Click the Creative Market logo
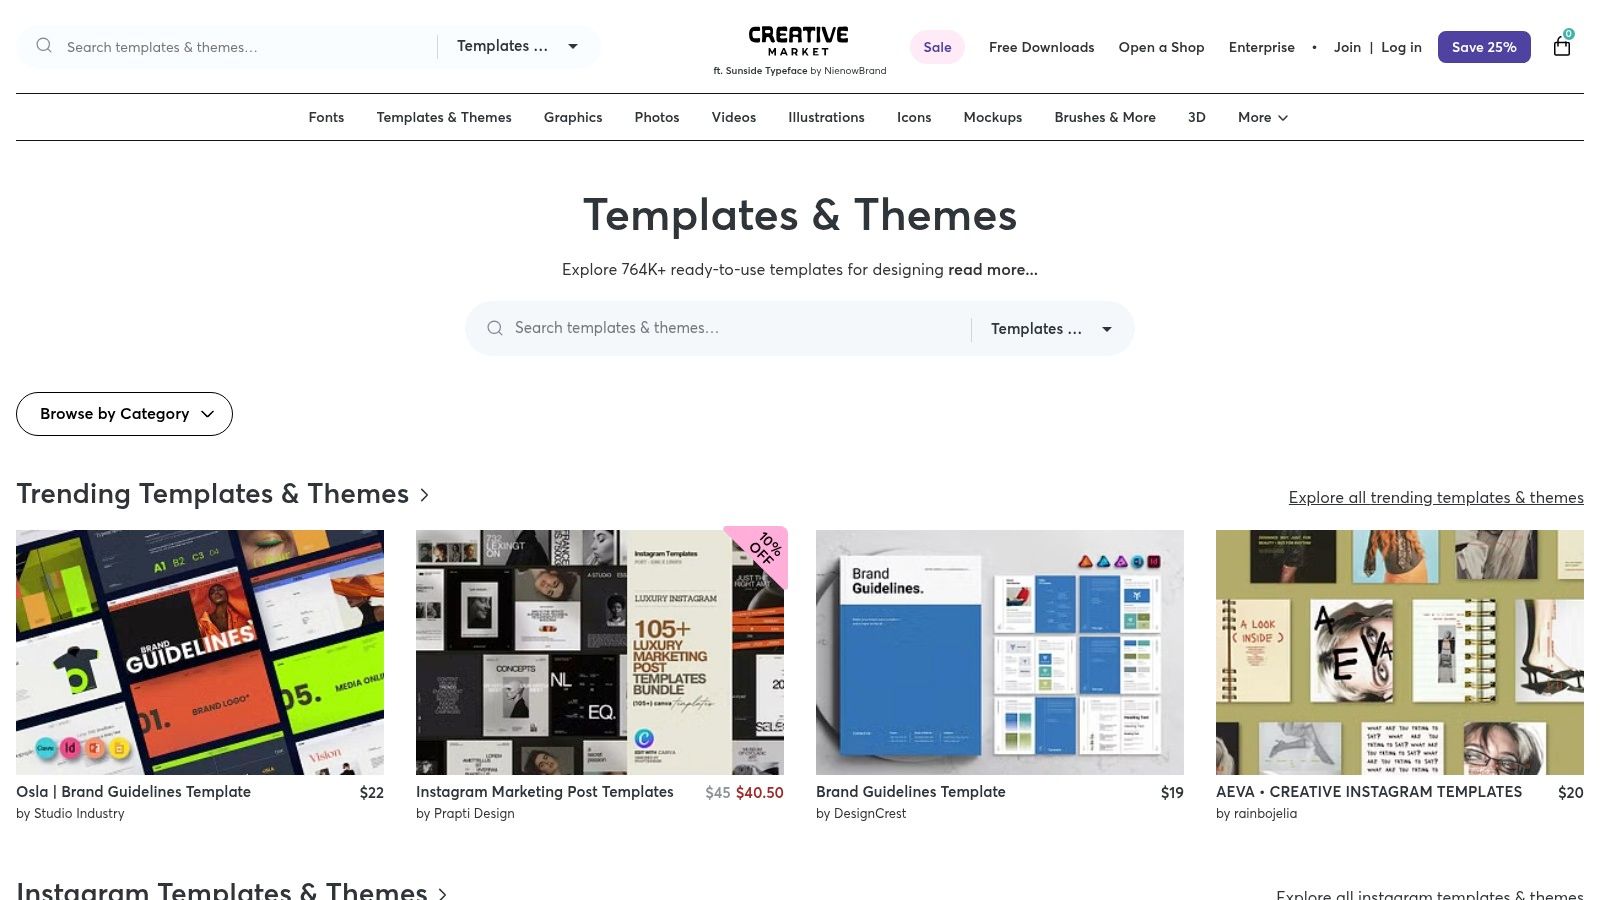Image resolution: width=1600 pixels, height=900 pixels. [x=798, y=41]
